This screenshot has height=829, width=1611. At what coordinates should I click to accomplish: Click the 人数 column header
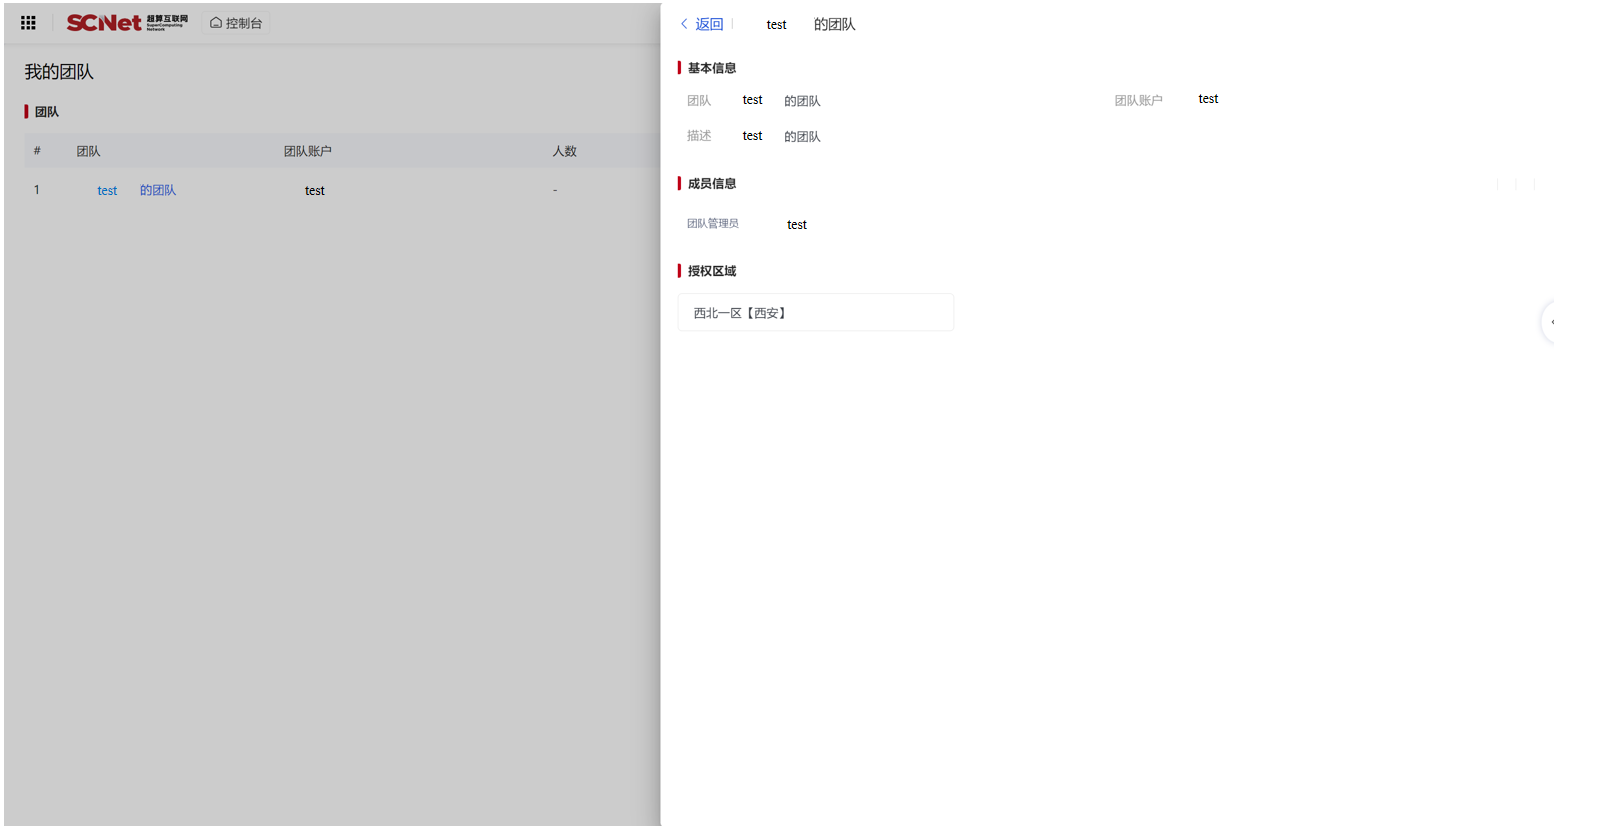(x=564, y=152)
